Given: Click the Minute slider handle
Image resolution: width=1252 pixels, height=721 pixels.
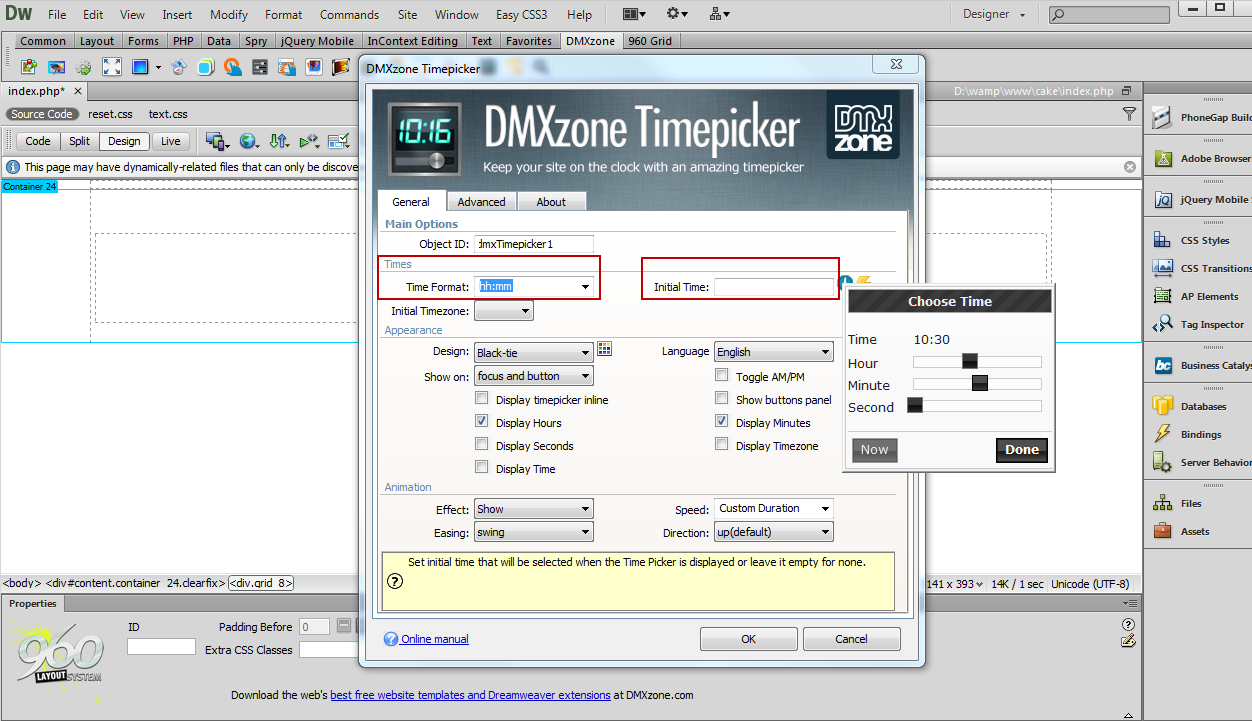Looking at the screenshot, I should coord(980,384).
